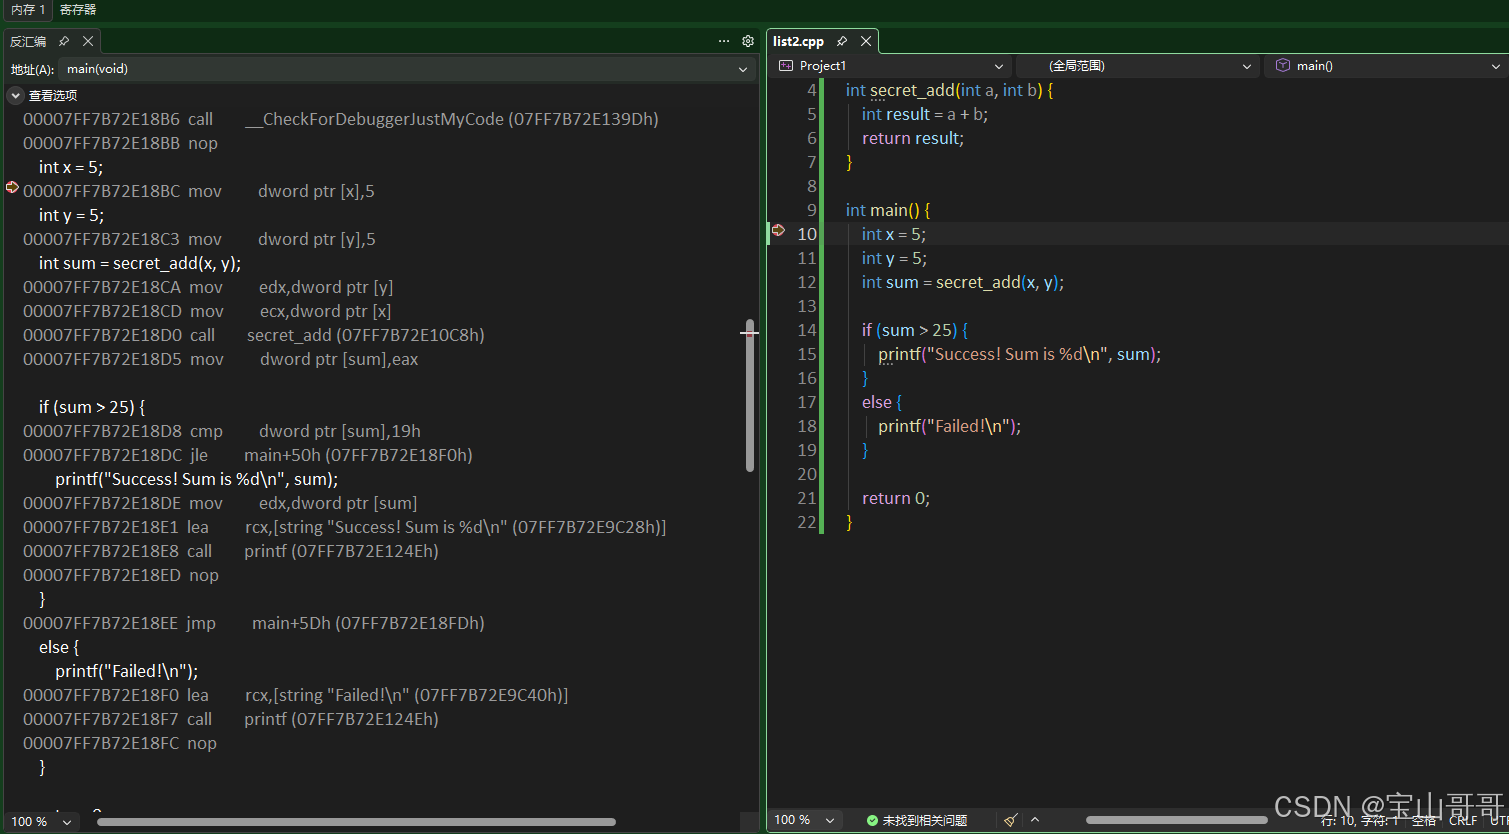Select the list2.cpp tab
This screenshot has height=834, width=1509.
click(x=798, y=41)
